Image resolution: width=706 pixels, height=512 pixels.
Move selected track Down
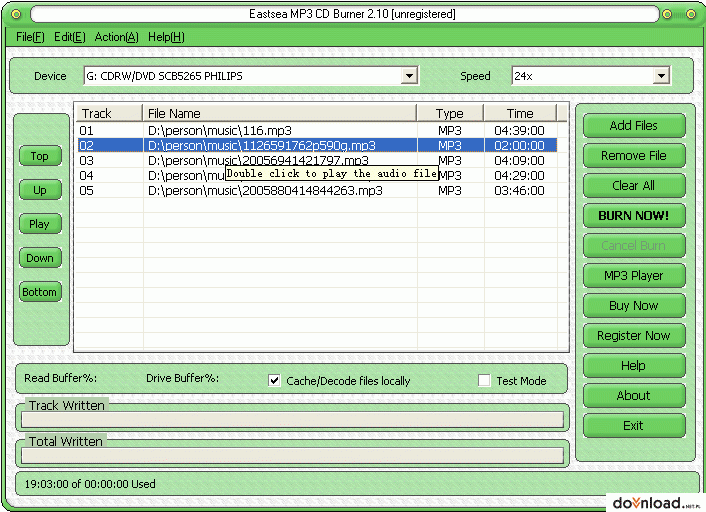[40, 258]
